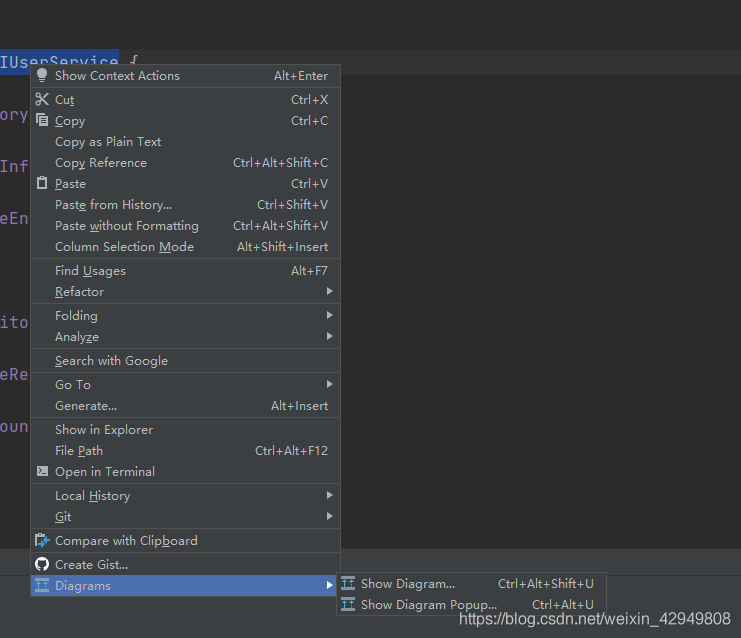Click the Copy label in the menu
Screen dimensions: 741x638
coord(70,121)
